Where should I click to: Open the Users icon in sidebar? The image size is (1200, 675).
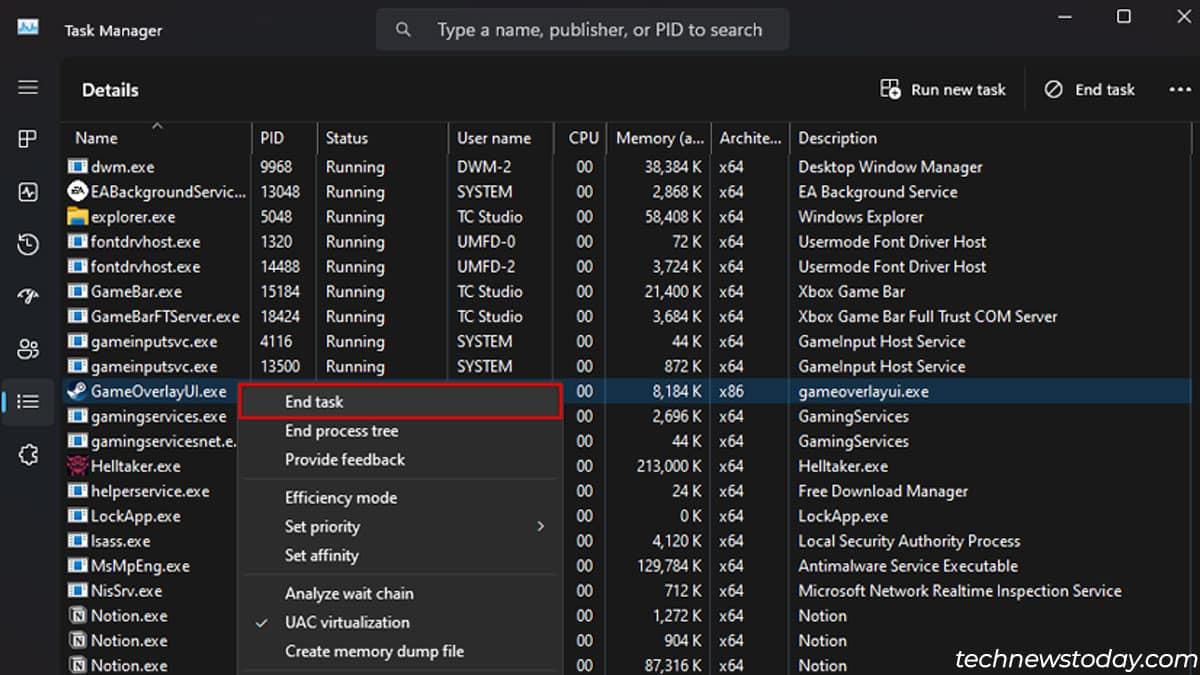click(28, 349)
